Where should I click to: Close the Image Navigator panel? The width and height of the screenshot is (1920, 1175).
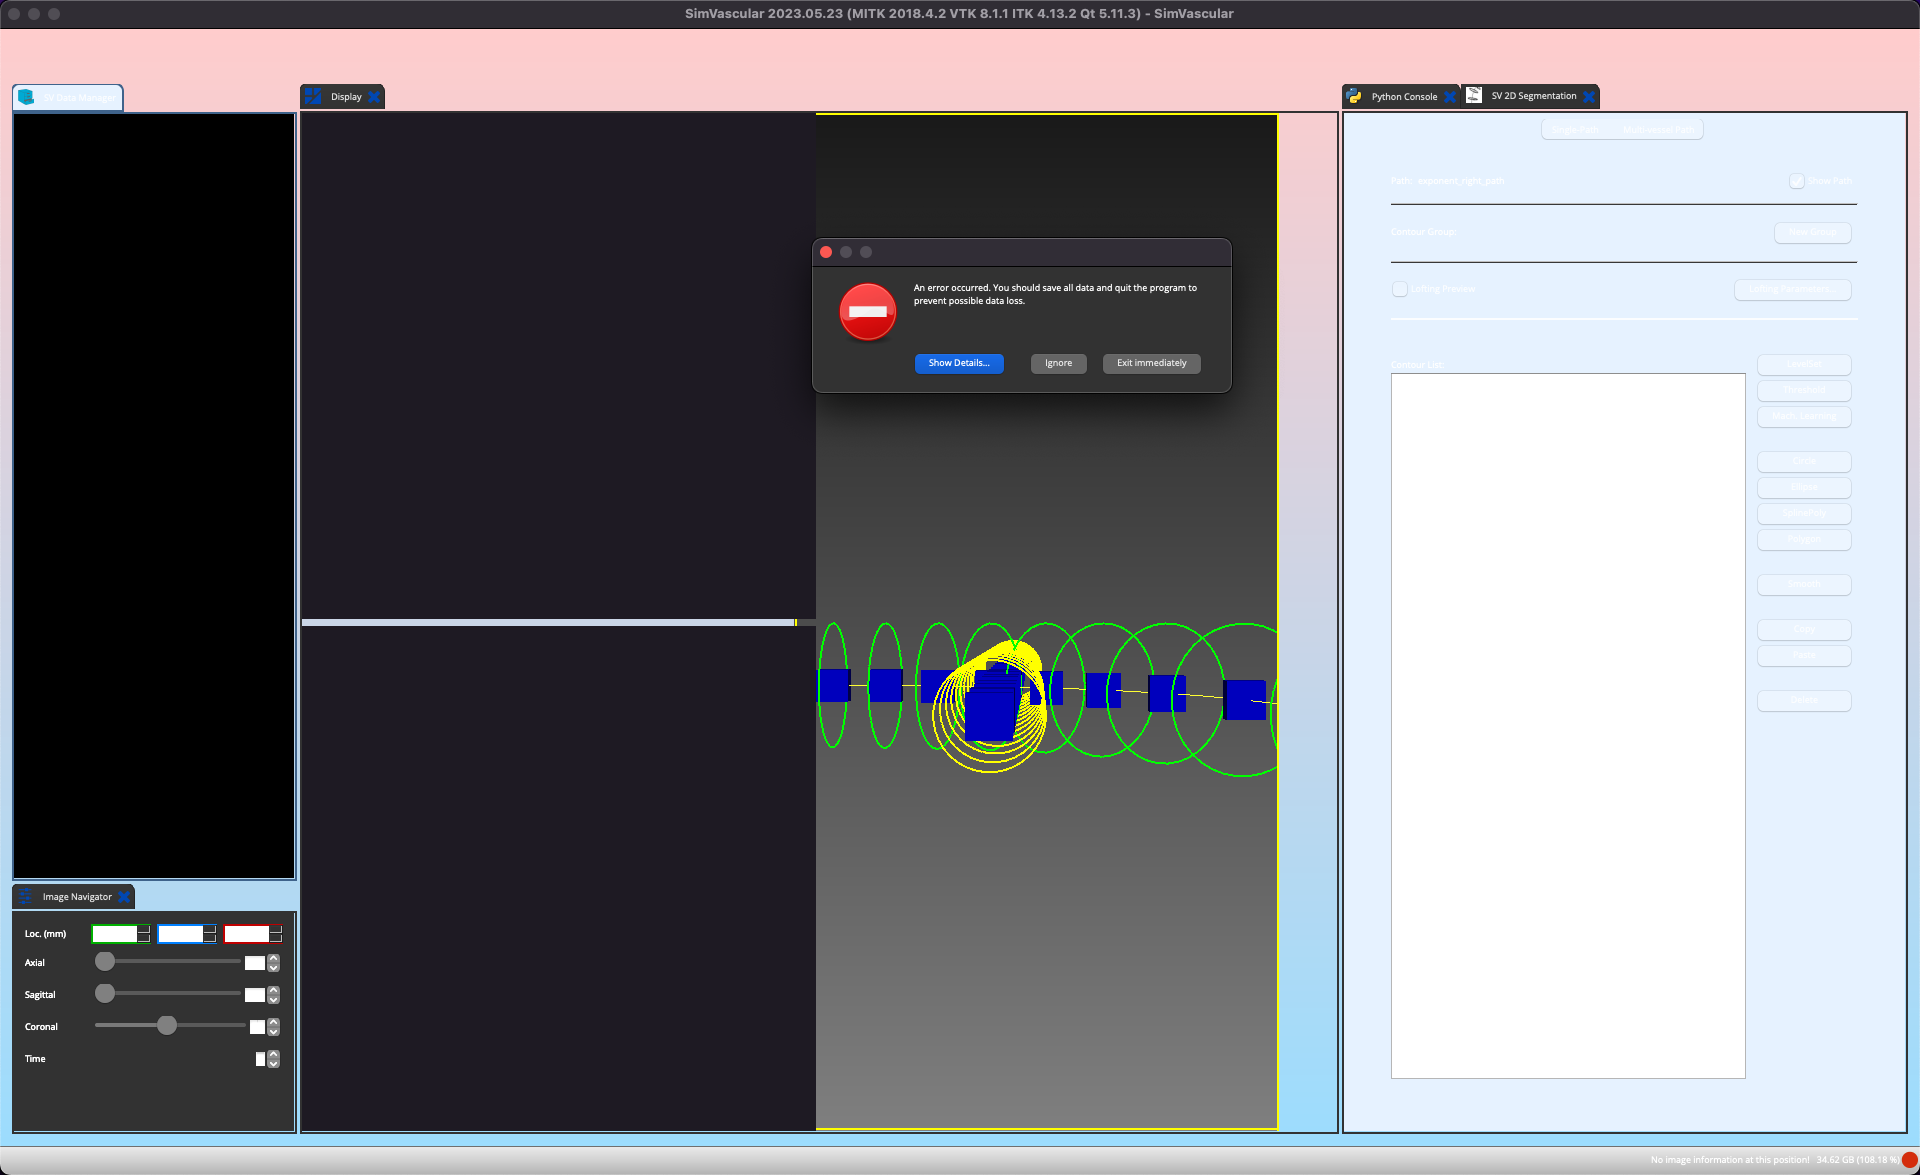click(x=124, y=897)
